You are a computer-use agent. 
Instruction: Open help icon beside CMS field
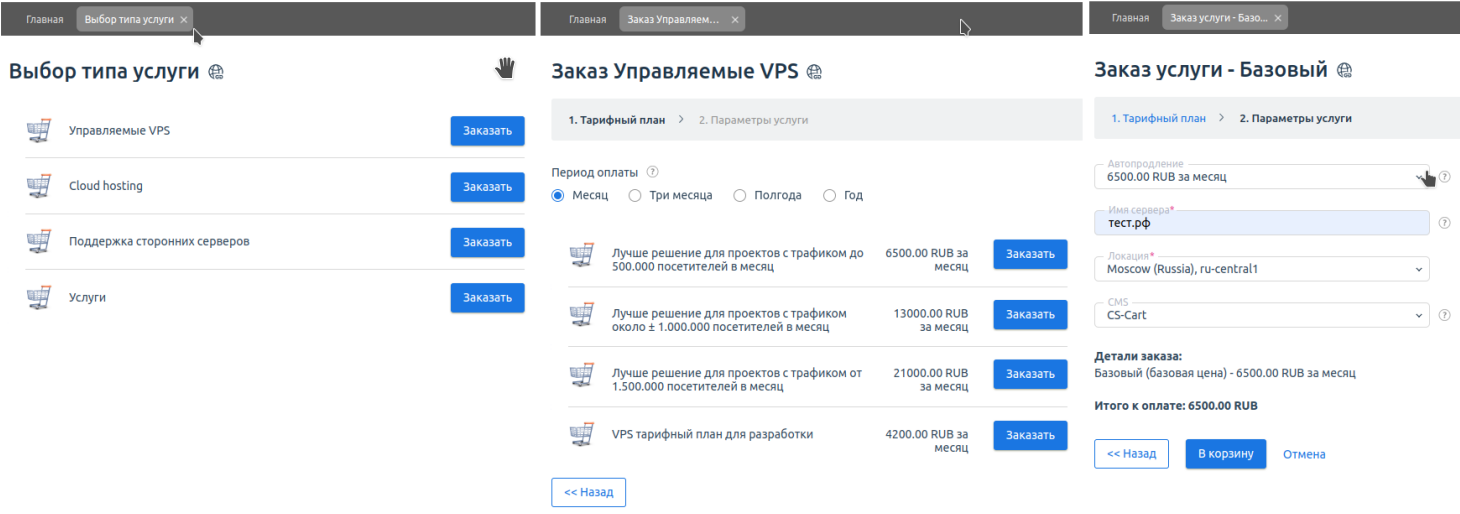(1444, 315)
